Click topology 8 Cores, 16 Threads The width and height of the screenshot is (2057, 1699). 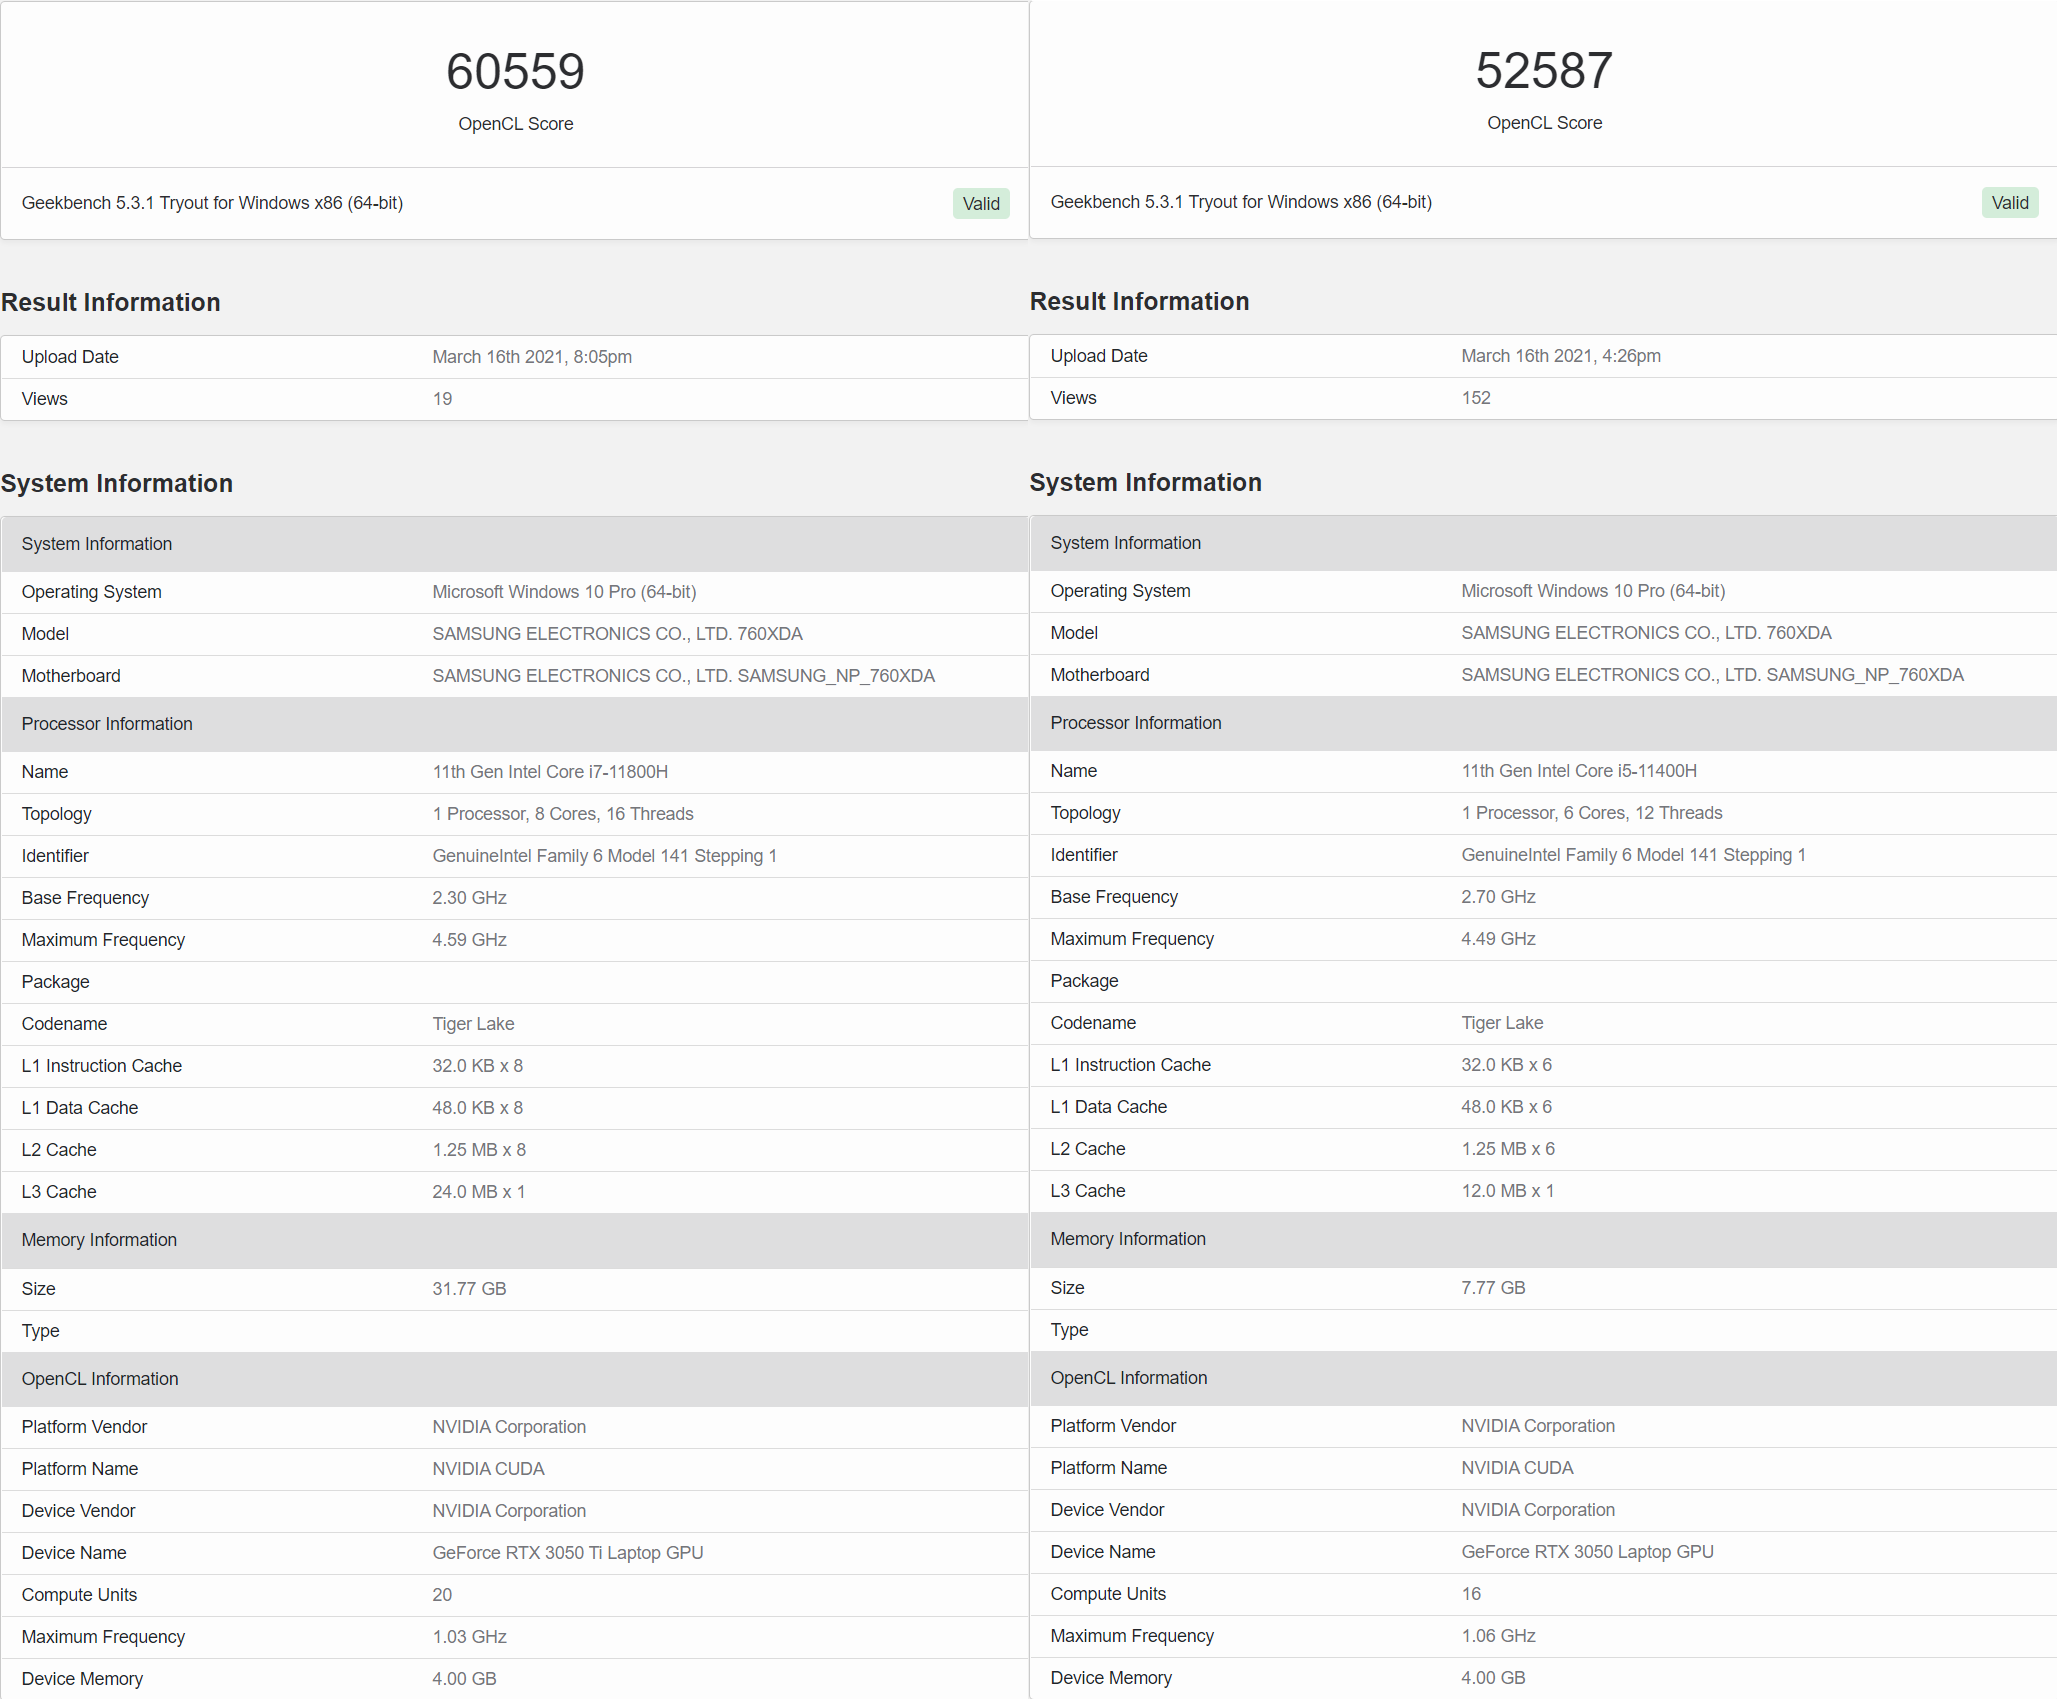(x=563, y=814)
